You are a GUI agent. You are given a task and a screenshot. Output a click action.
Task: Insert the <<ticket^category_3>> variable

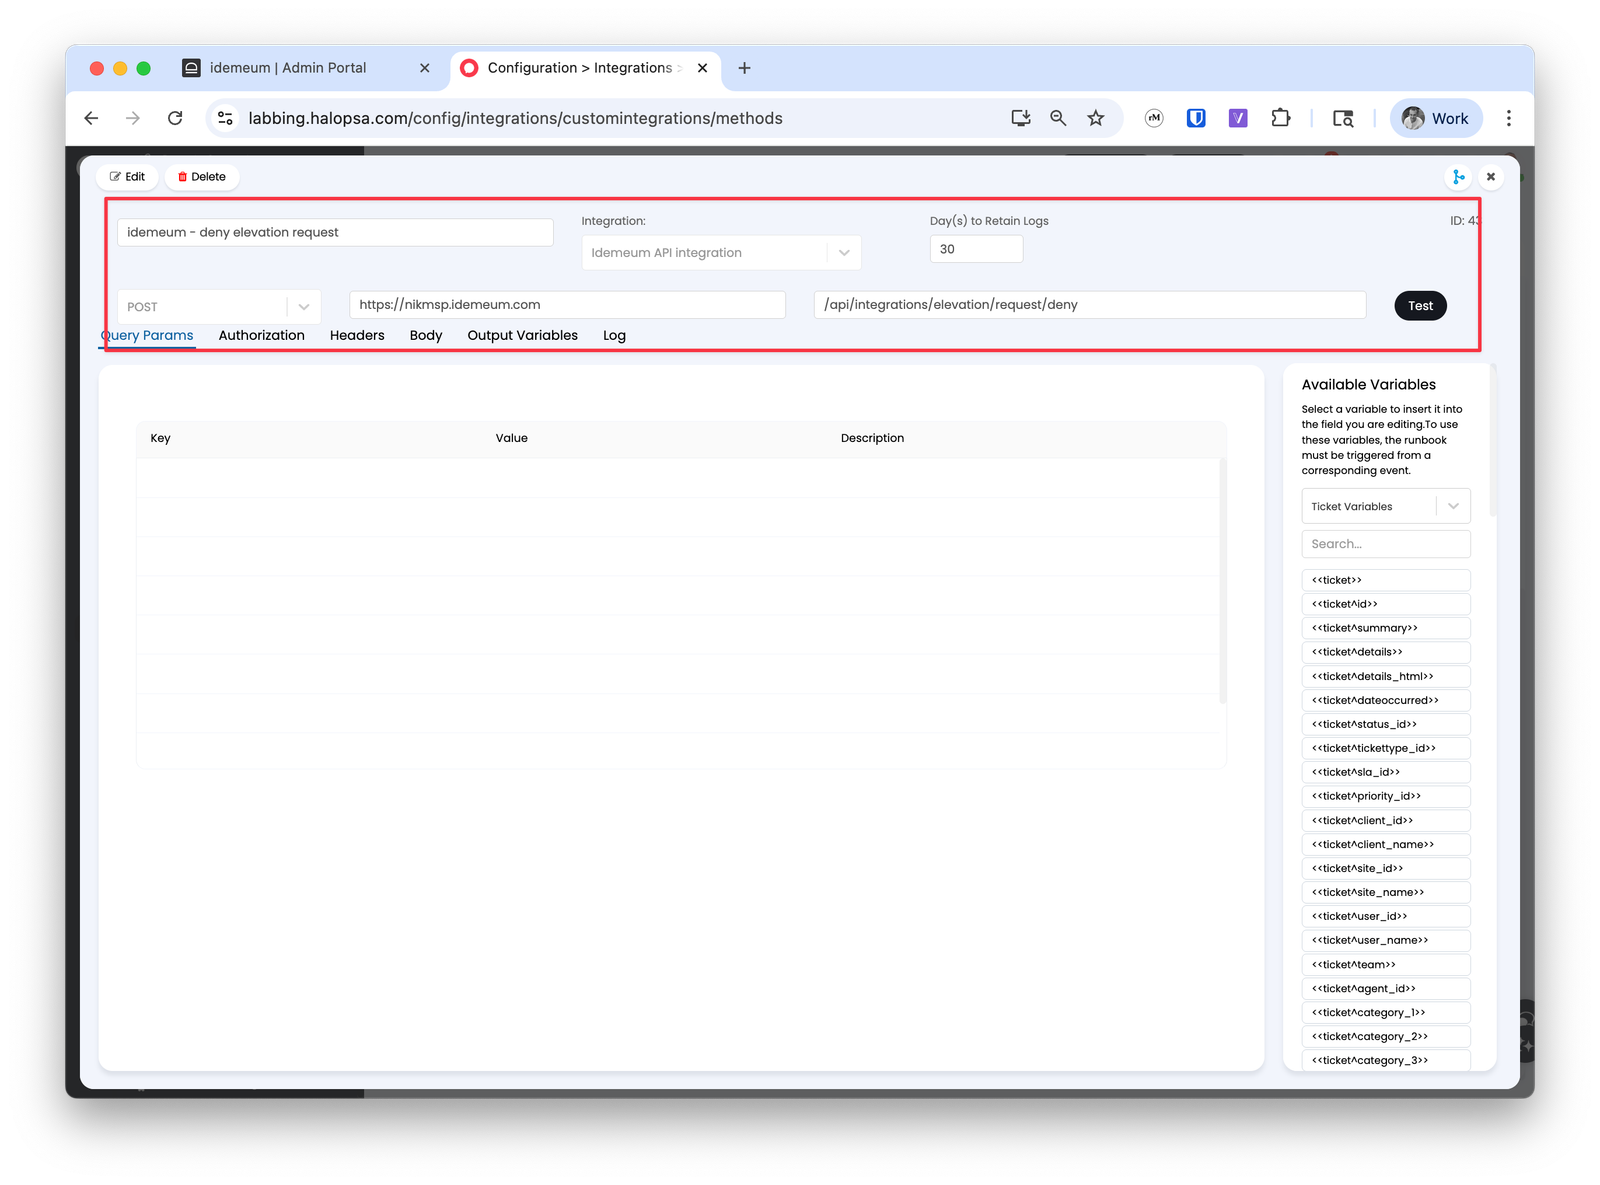(x=1386, y=1061)
